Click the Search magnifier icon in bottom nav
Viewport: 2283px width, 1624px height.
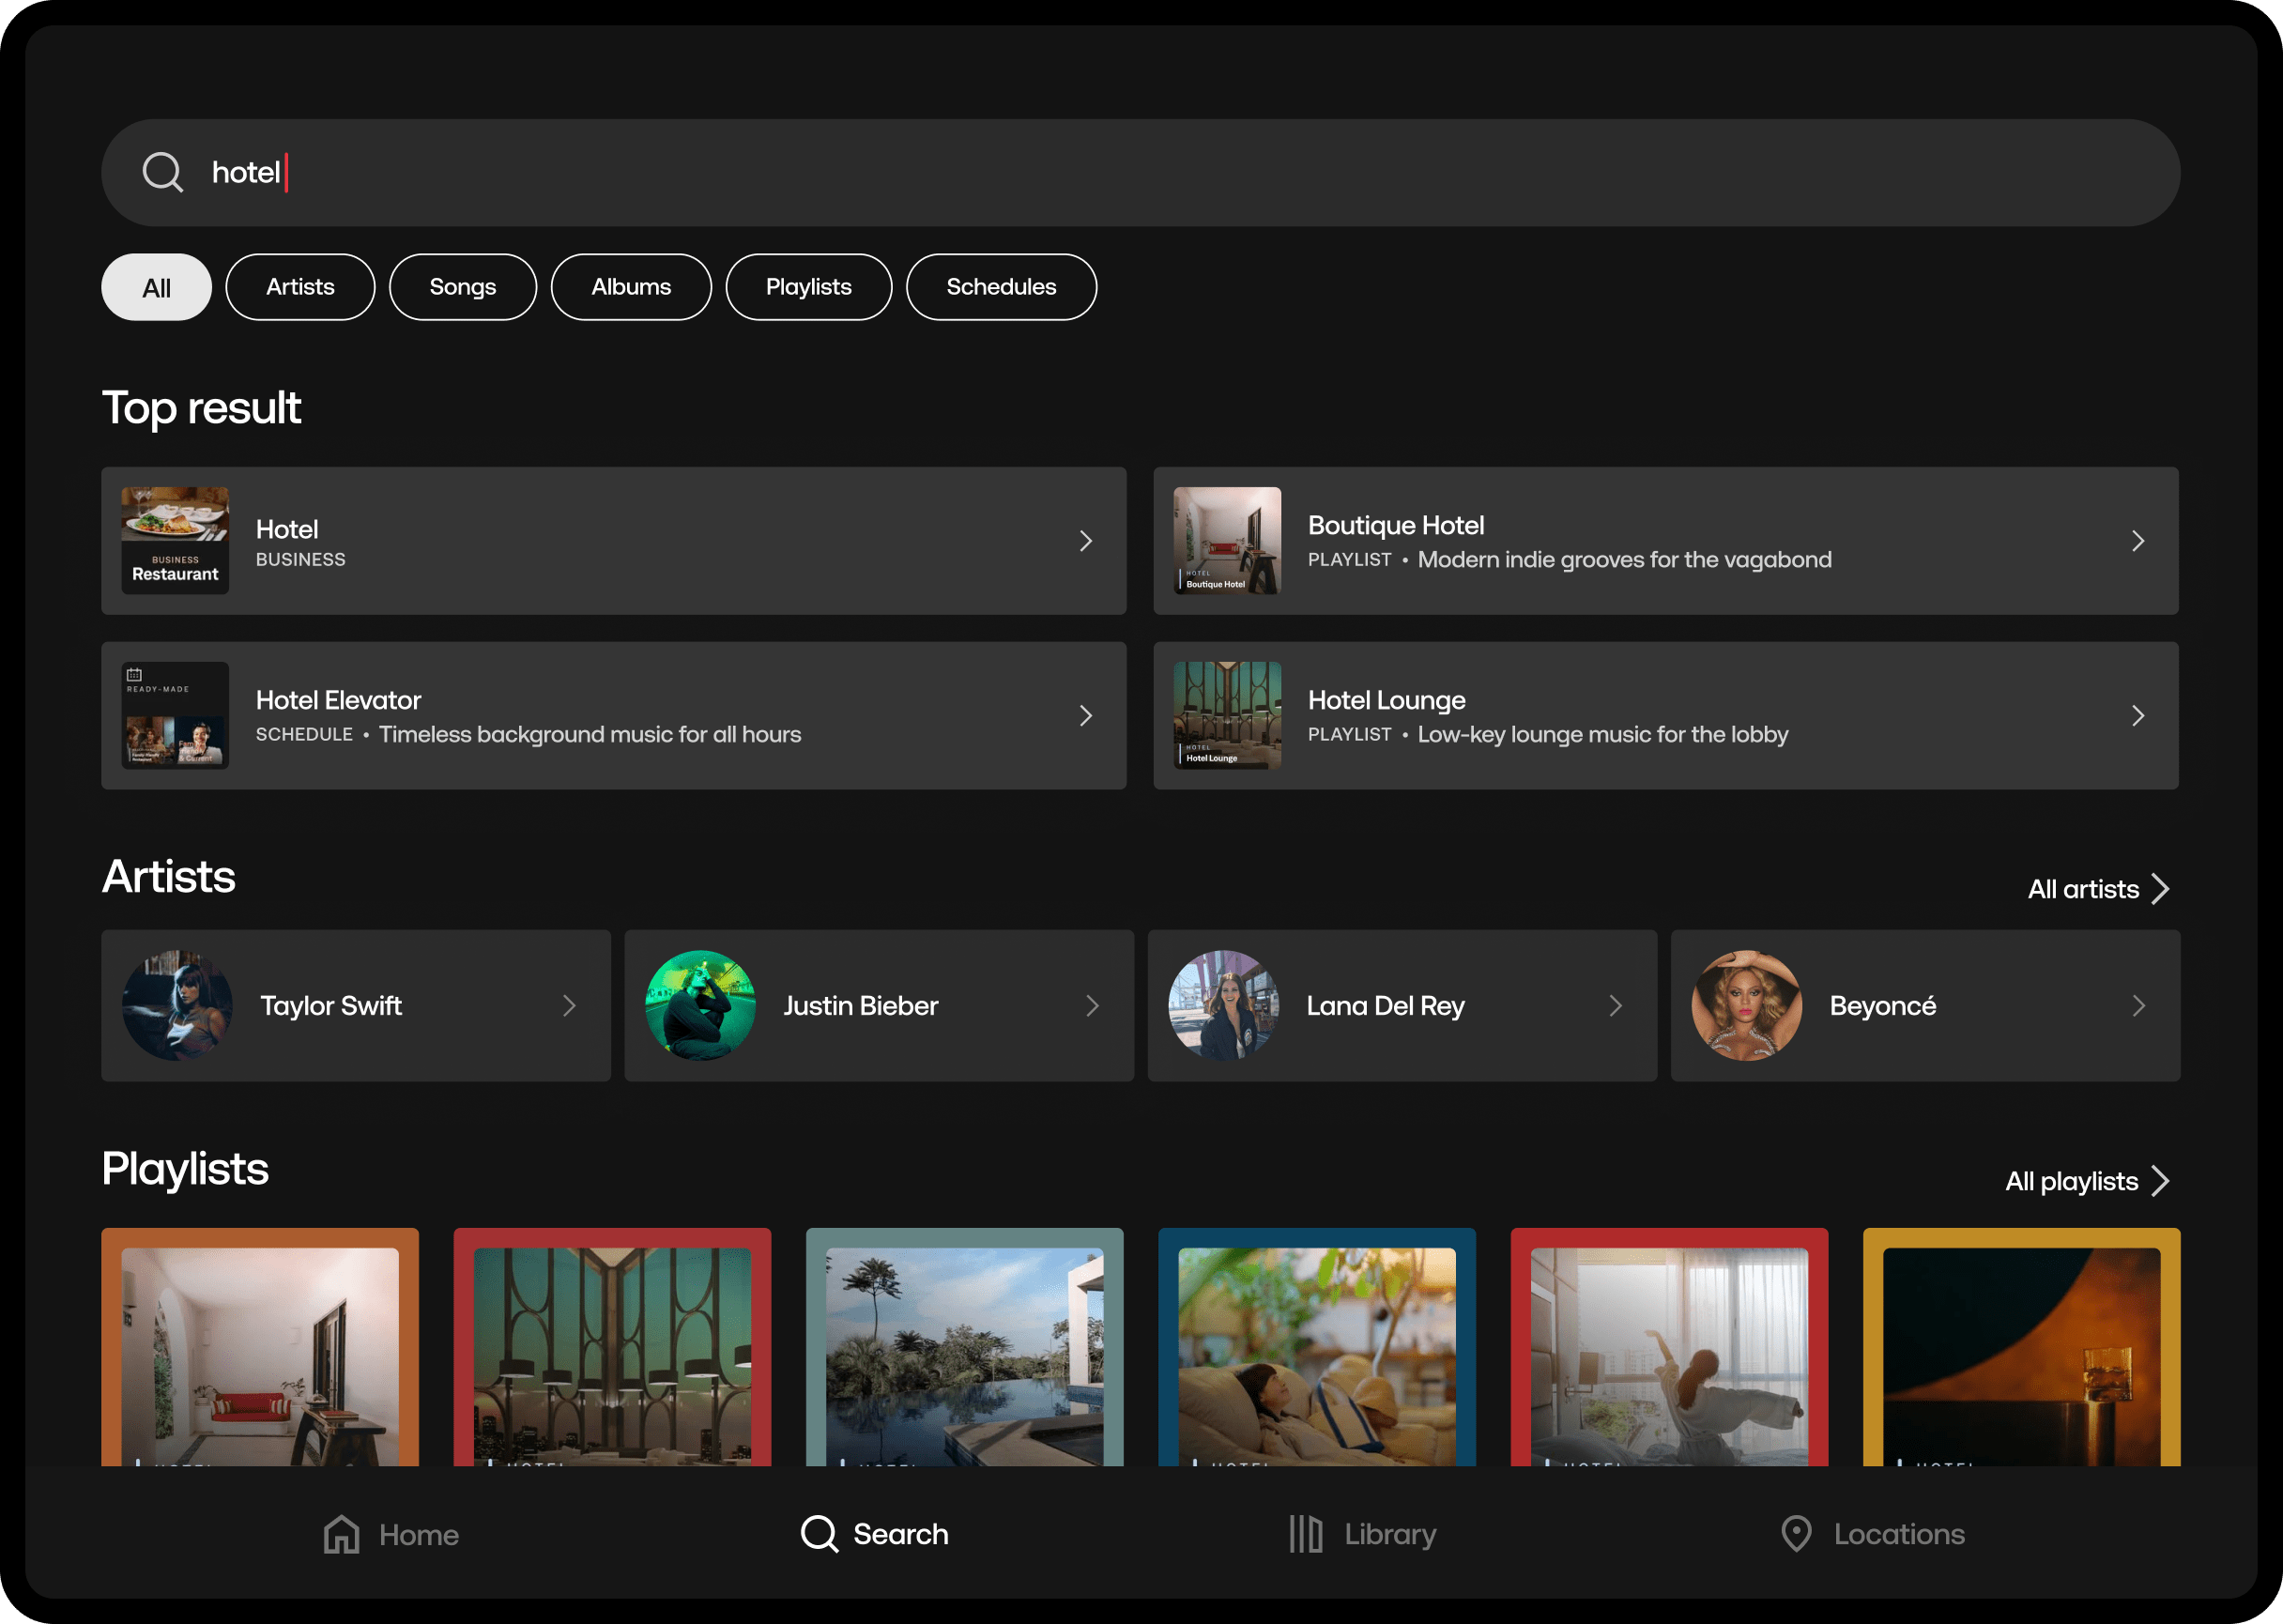[x=819, y=1534]
